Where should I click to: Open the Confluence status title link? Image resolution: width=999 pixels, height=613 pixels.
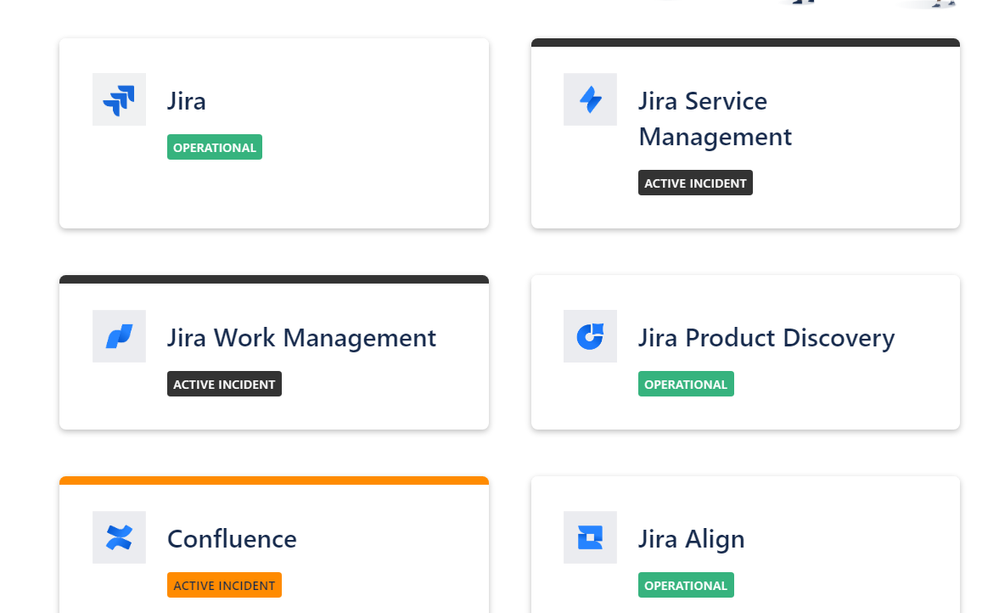[232, 539]
